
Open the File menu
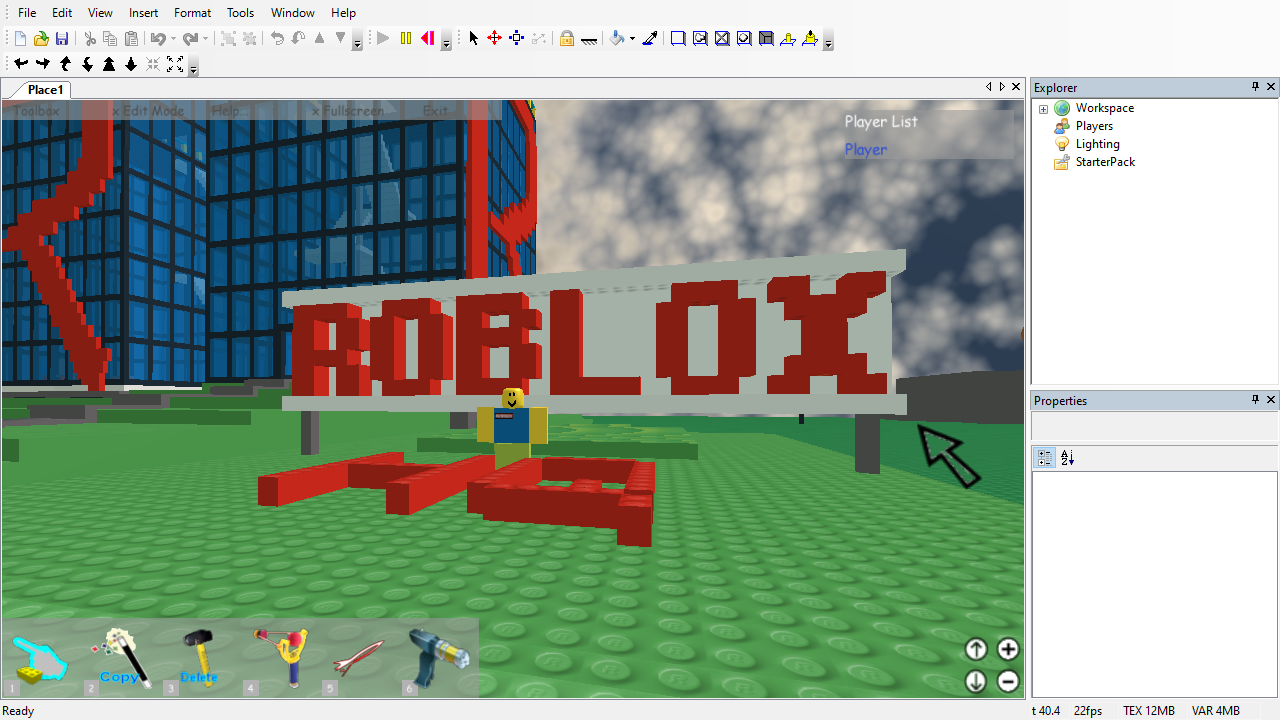pos(27,13)
